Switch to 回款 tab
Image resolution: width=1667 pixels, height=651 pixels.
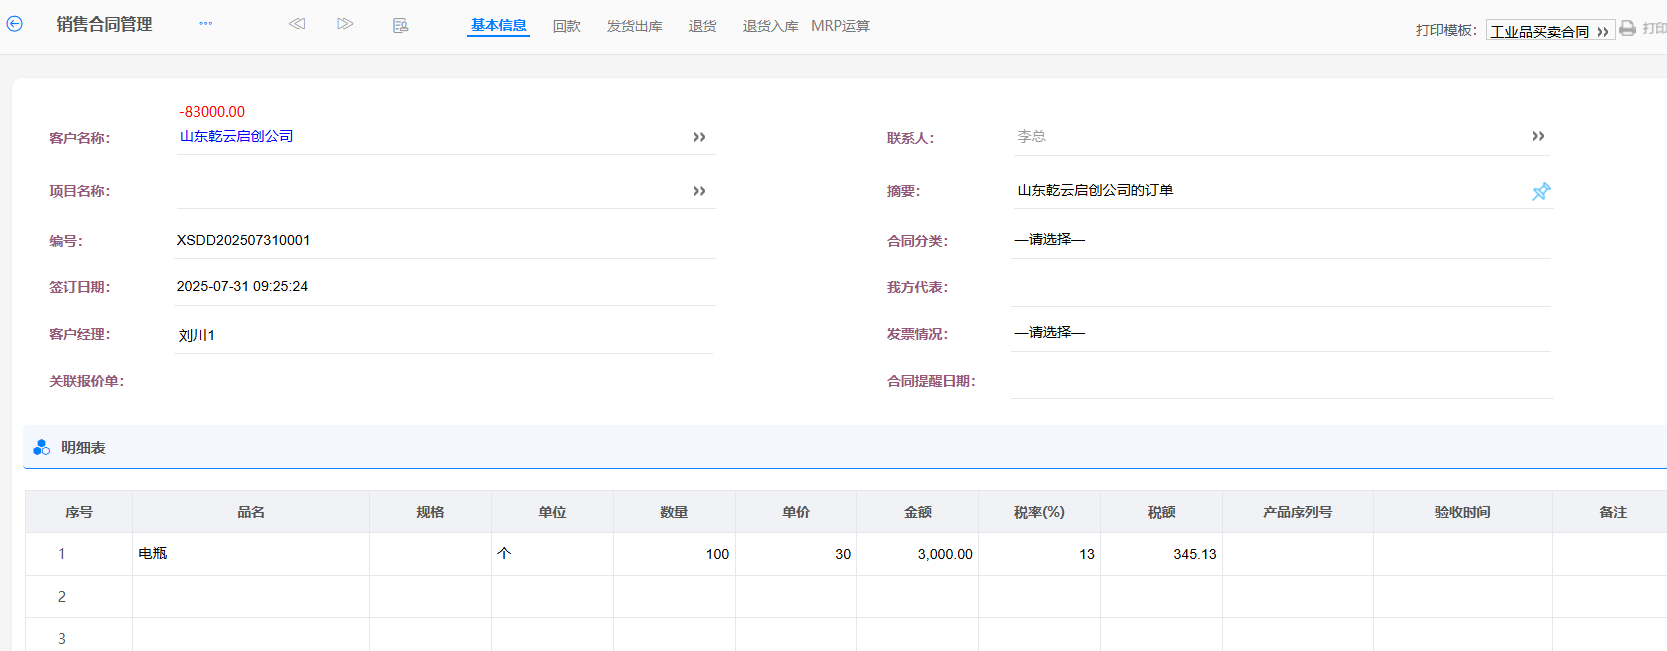(x=567, y=26)
